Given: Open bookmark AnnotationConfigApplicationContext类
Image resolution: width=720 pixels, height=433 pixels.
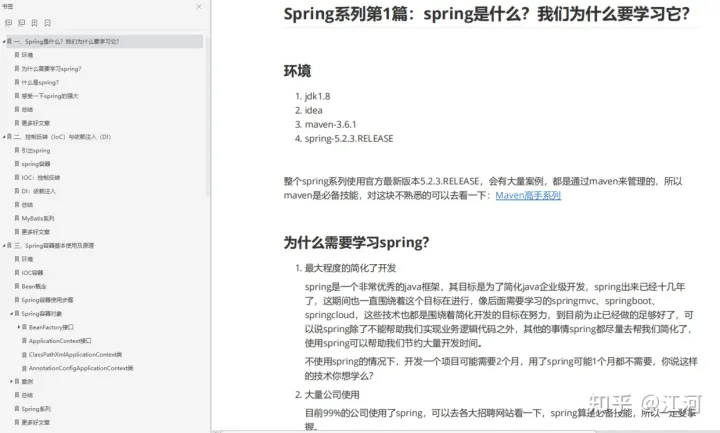Looking at the screenshot, I should click(x=81, y=368).
